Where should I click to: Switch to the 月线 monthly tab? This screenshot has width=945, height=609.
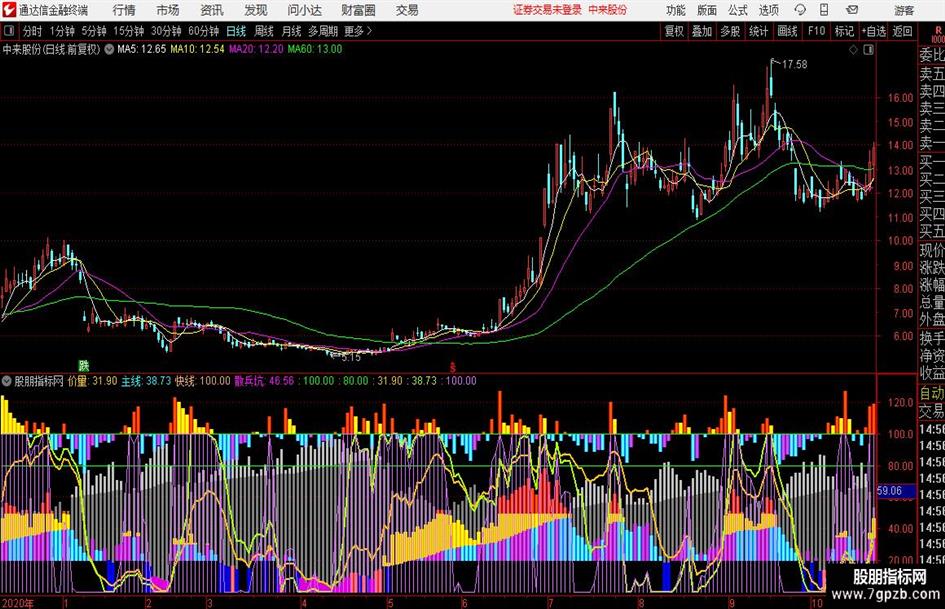click(292, 31)
